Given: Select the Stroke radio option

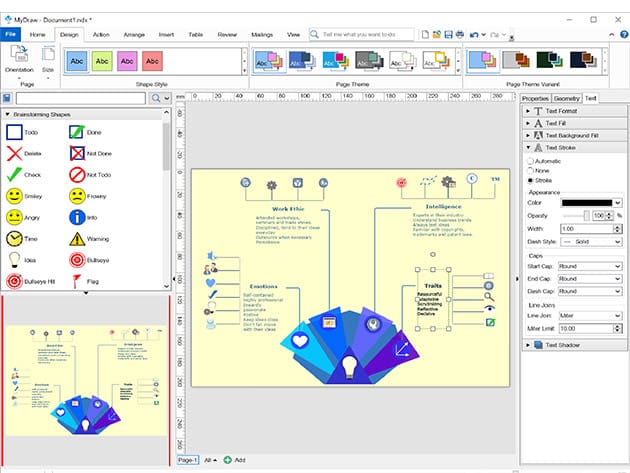Looking at the screenshot, I should (529, 180).
